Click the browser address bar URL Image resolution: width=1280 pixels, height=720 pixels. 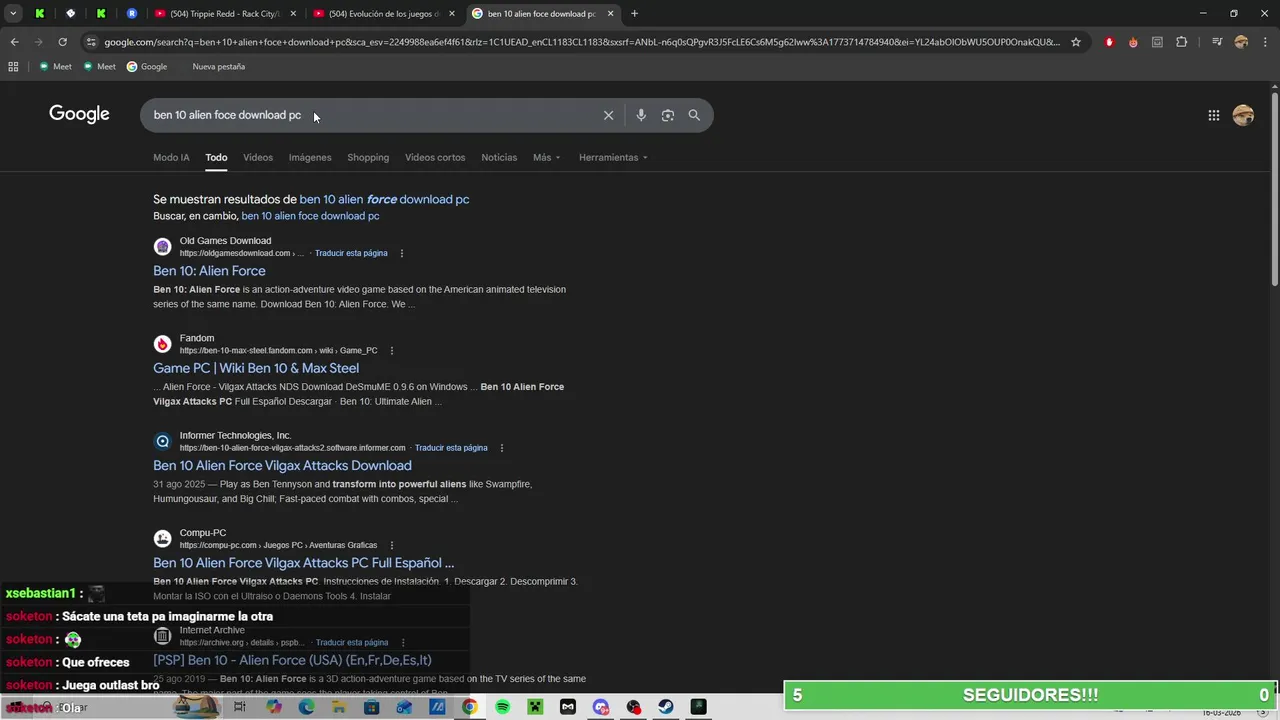point(580,42)
